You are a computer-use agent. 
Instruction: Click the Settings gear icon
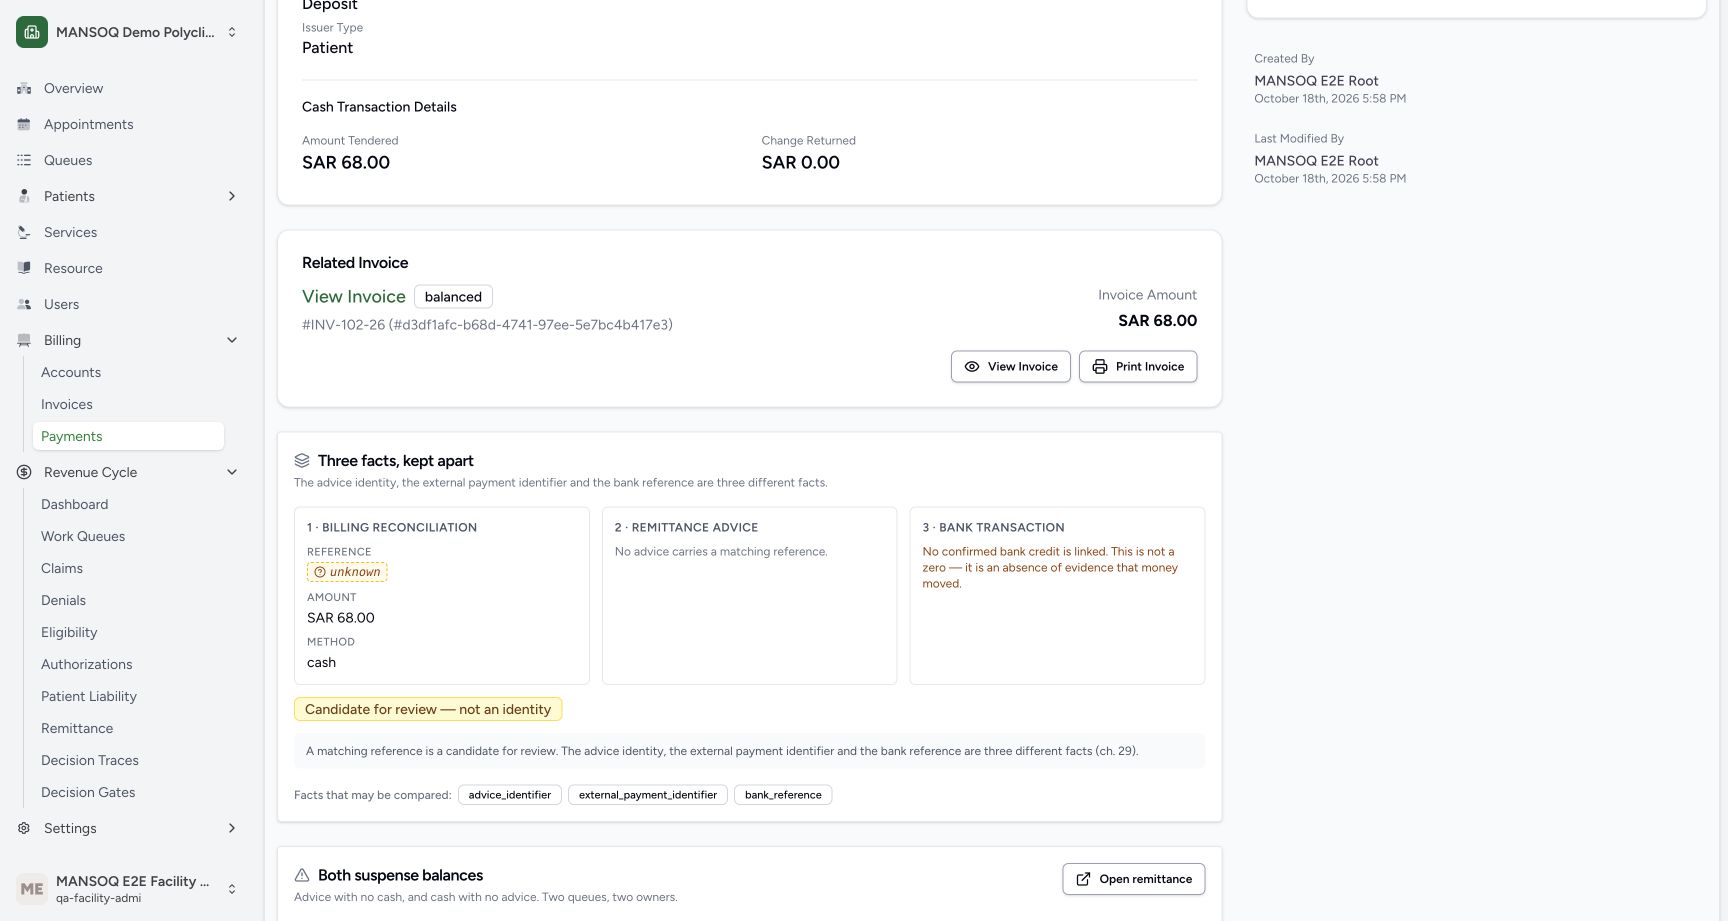(x=24, y=828)
